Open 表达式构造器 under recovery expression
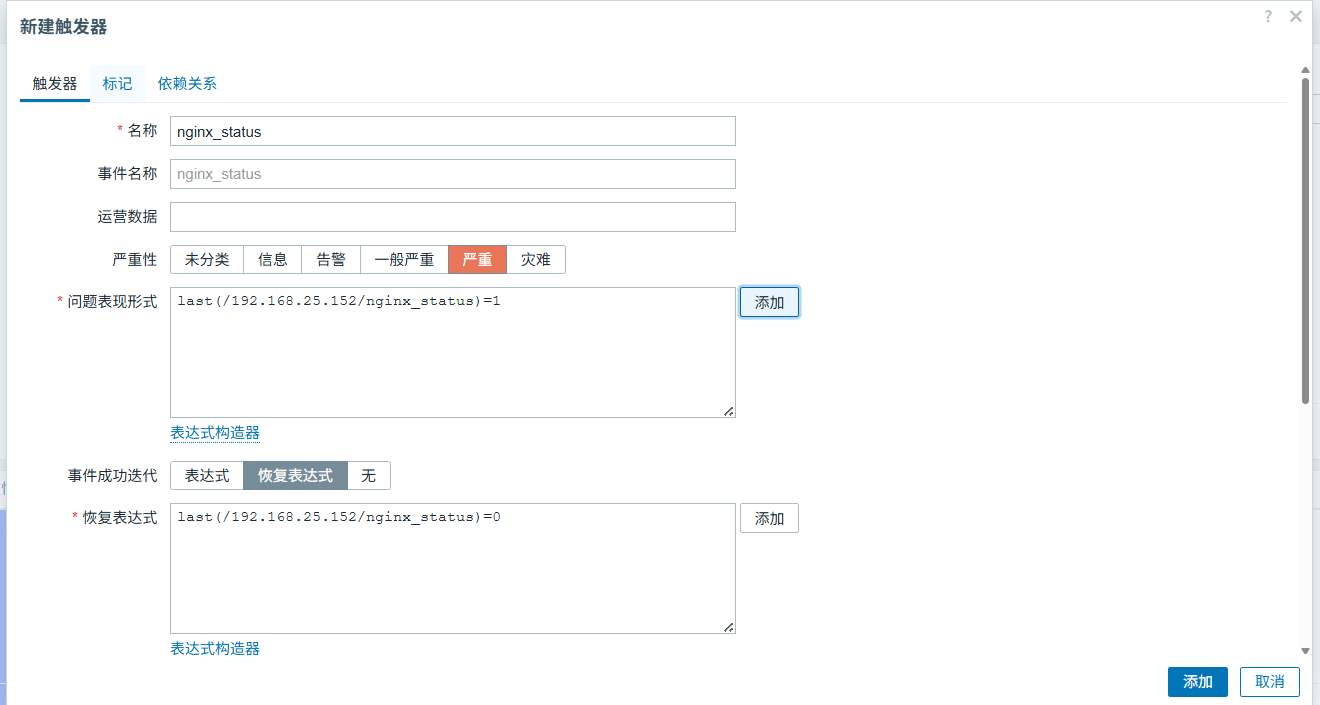The height and width of the screenshot is (705, 1320). pyautogui.click(x=215, y=649)
